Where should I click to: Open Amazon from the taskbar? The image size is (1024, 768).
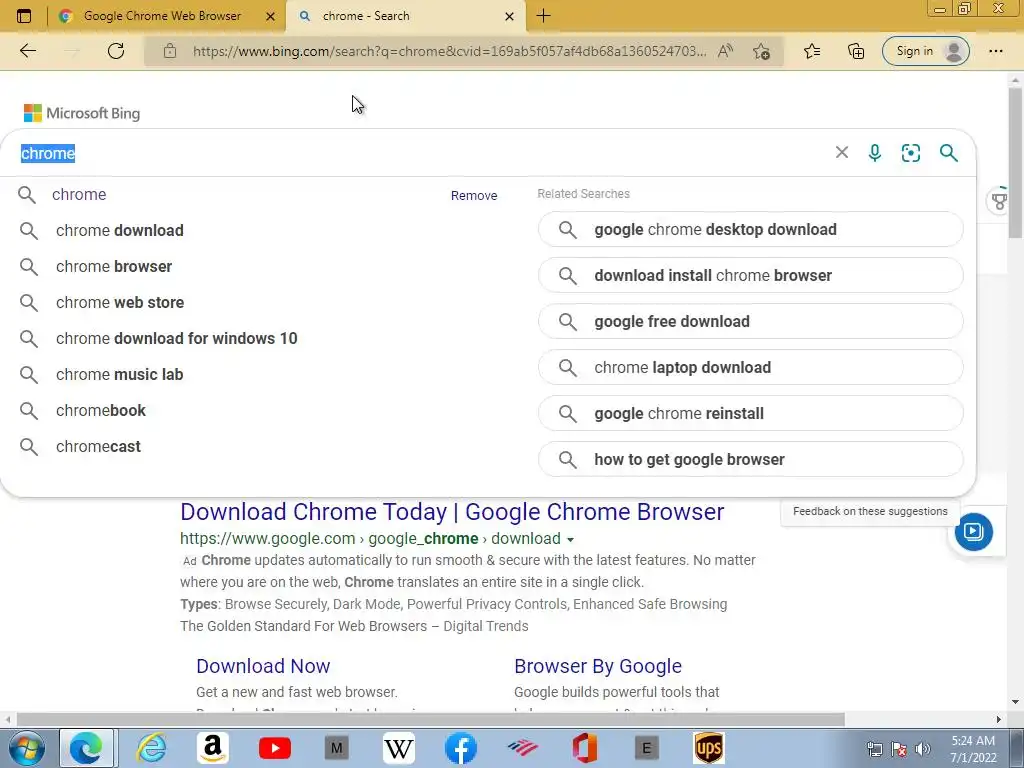pyautogui.click(x=212, y=748)
